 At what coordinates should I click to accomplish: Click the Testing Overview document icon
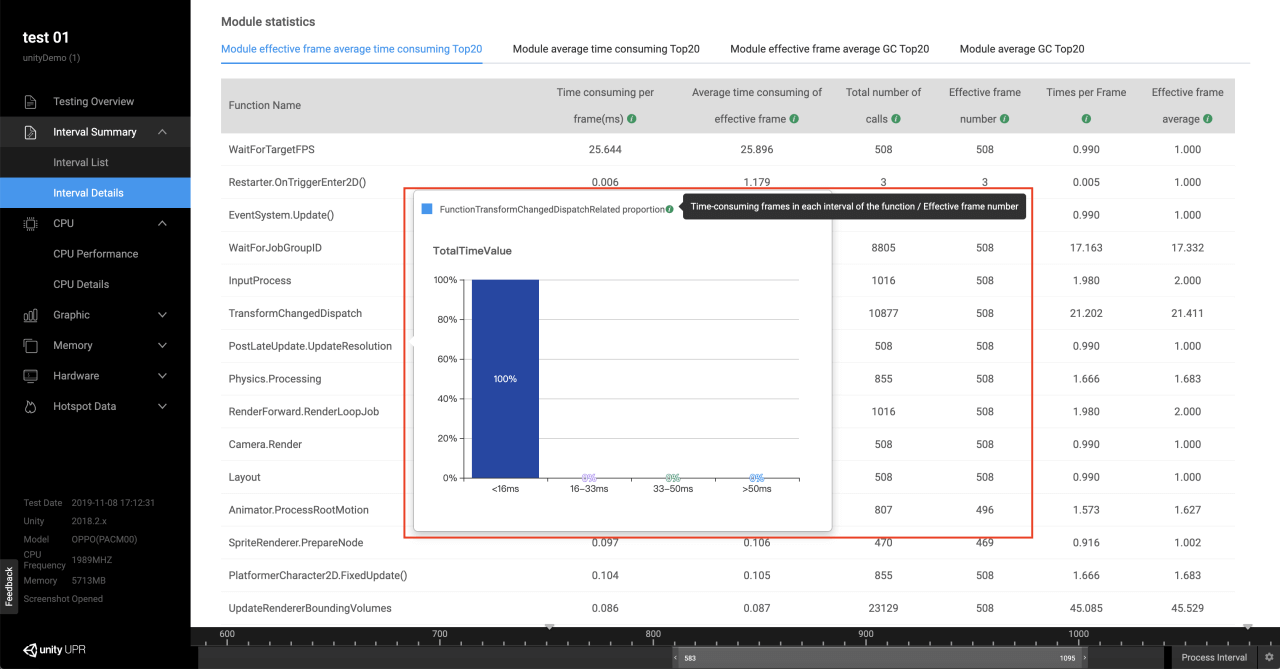(x=31, y=102)
